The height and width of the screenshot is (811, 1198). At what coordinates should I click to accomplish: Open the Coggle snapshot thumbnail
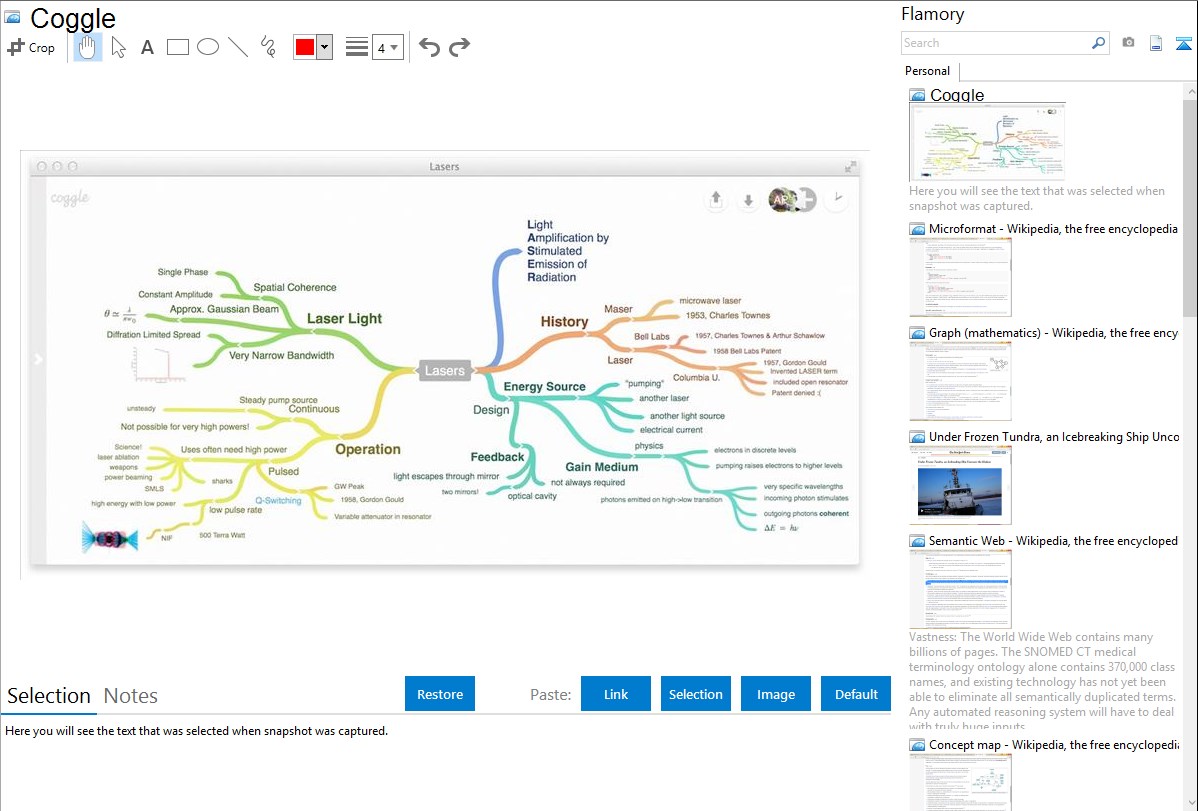(987, 142)
